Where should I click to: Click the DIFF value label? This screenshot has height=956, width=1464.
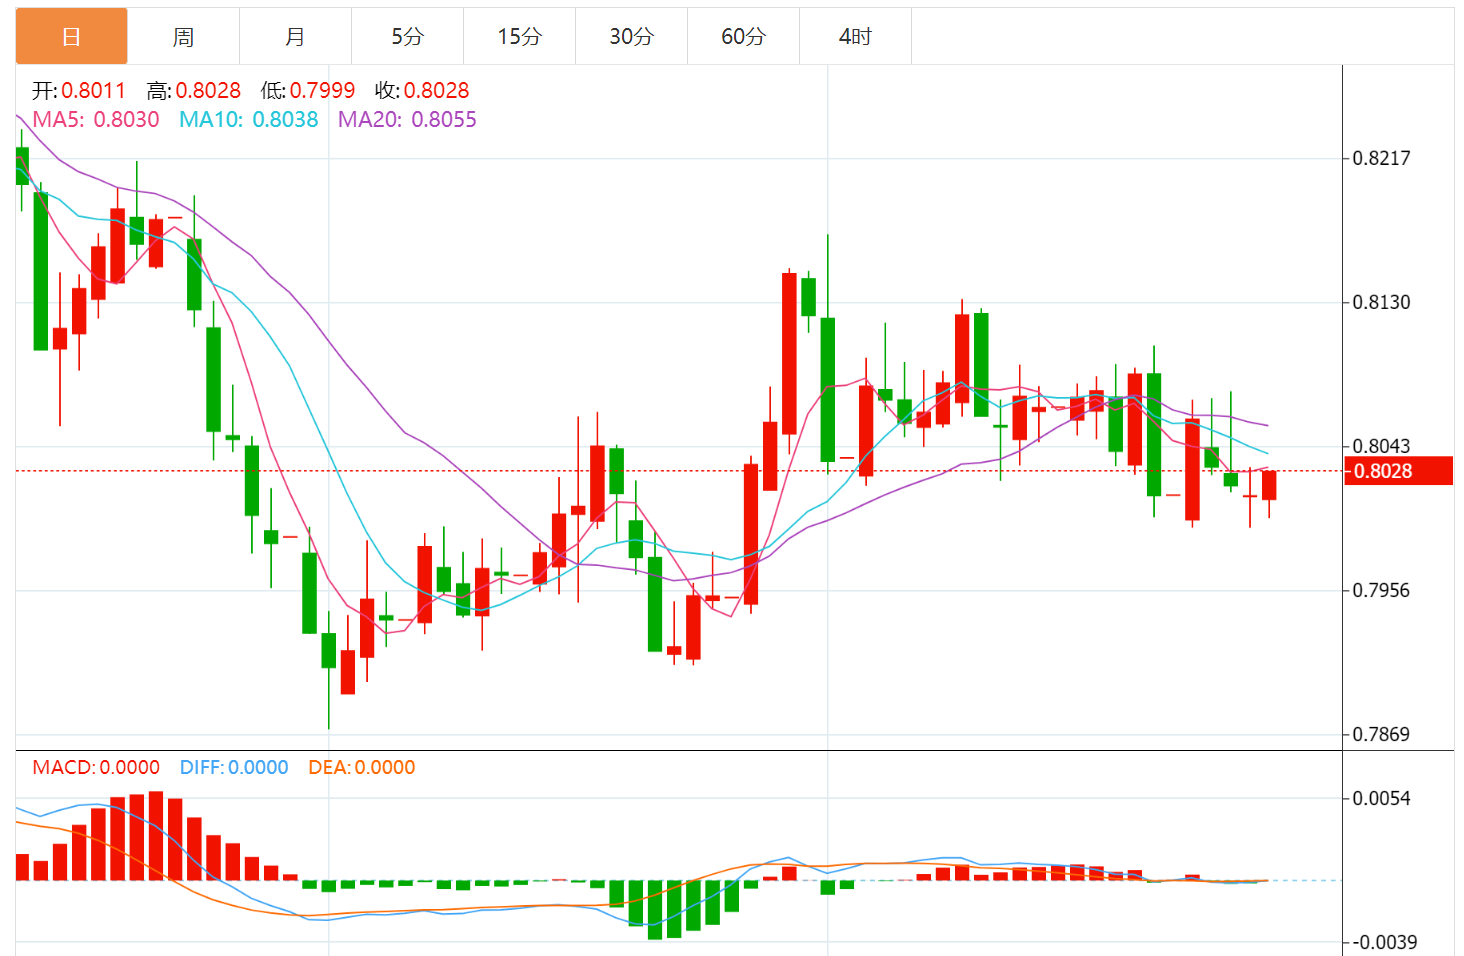[x=234, y=768]
